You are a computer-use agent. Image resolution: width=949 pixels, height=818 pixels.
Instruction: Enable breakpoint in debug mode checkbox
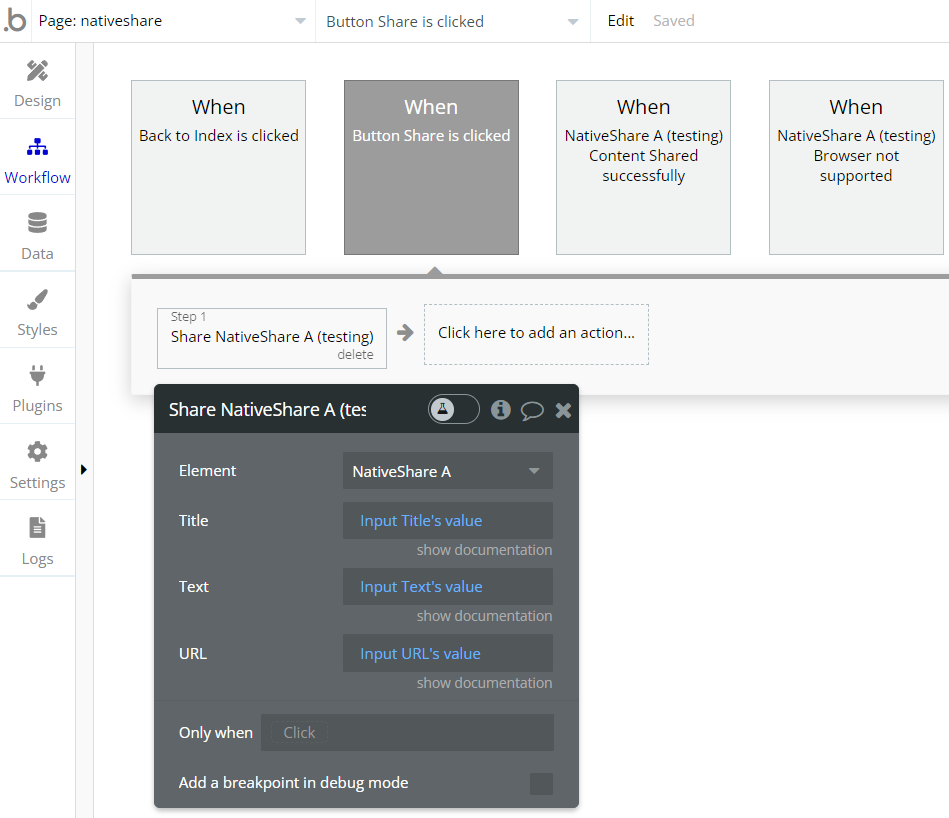541,784
